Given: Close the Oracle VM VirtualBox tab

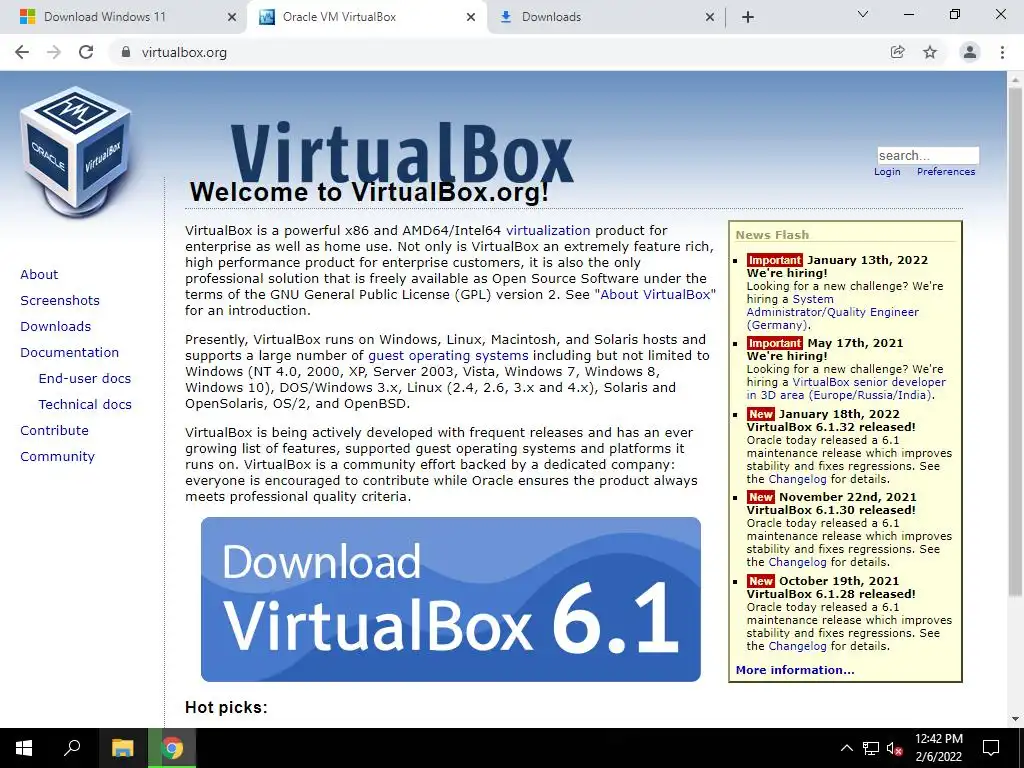Looking at the screenshot, I should click(x=471, y=17).
